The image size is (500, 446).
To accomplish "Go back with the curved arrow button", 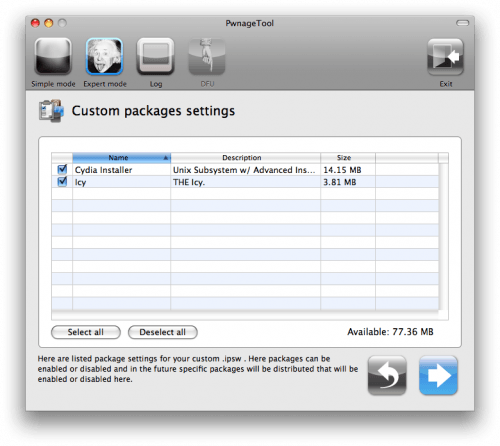I will (x=387, y=375).
